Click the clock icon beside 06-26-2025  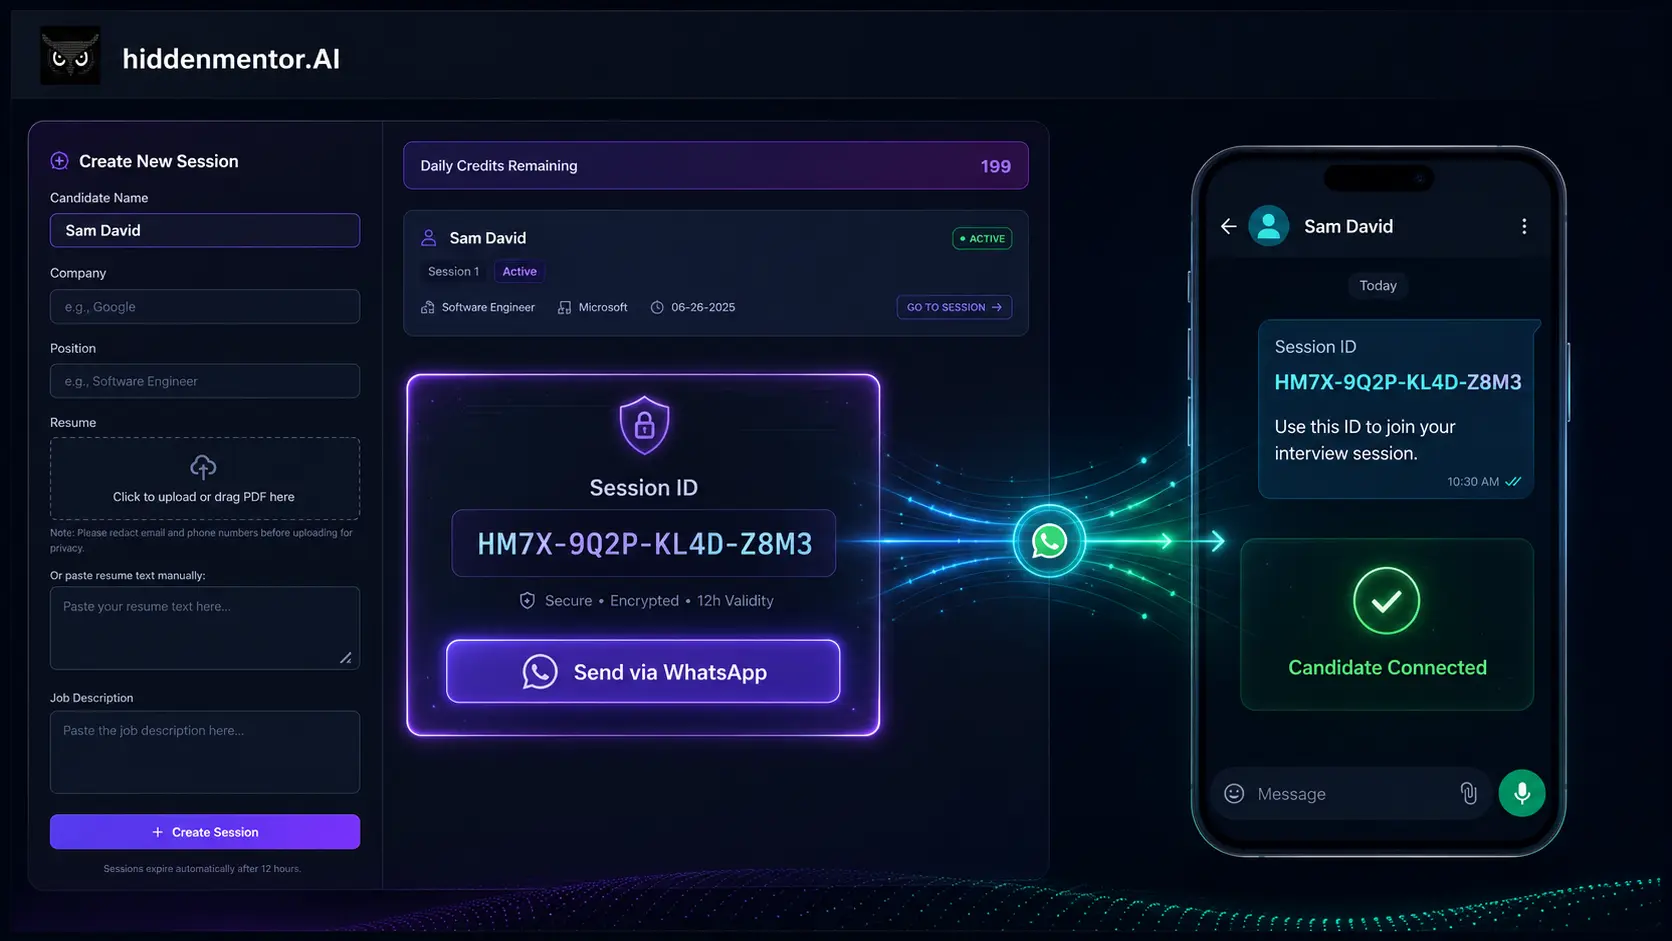point(657,307)
